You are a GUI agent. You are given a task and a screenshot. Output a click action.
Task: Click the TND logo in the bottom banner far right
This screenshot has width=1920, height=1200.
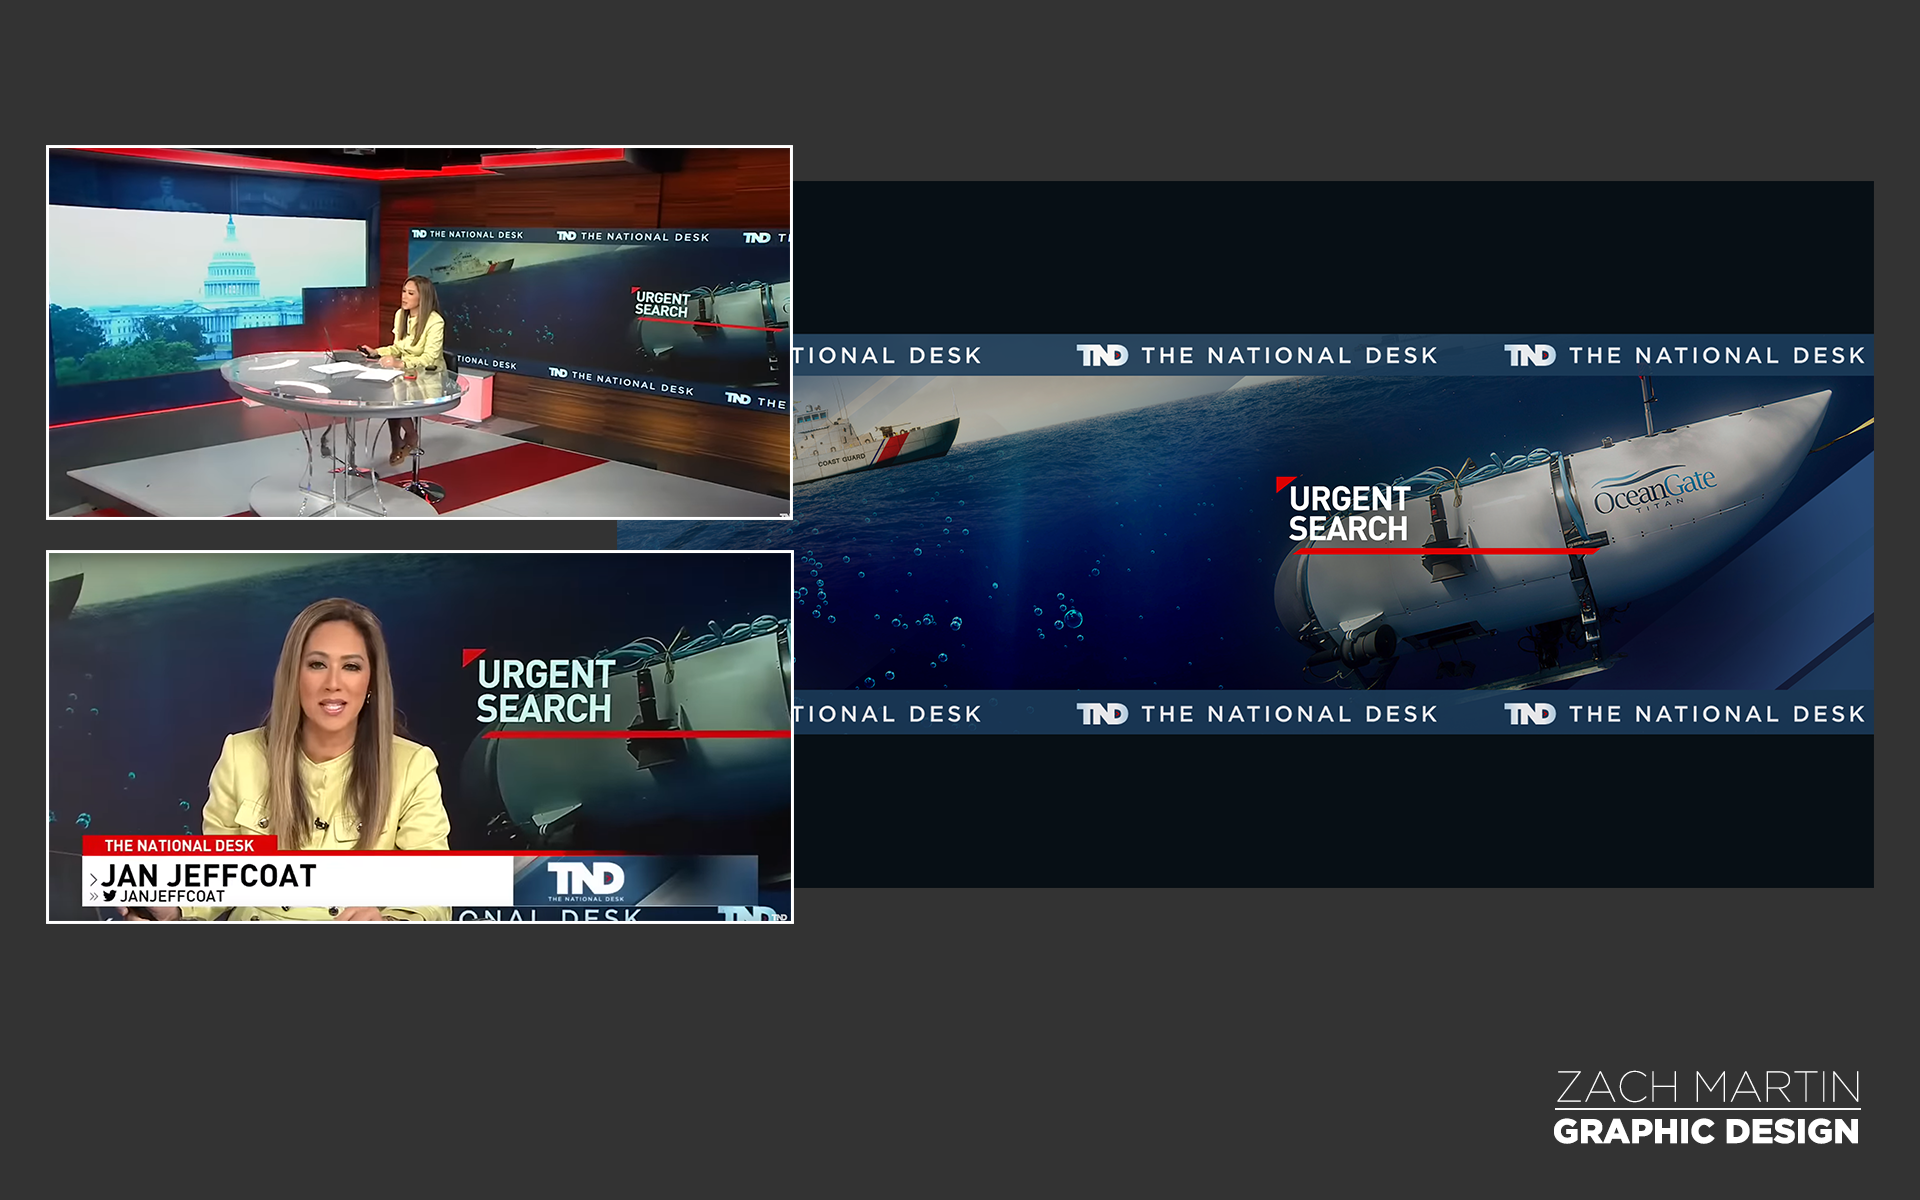pos(1530,714)
